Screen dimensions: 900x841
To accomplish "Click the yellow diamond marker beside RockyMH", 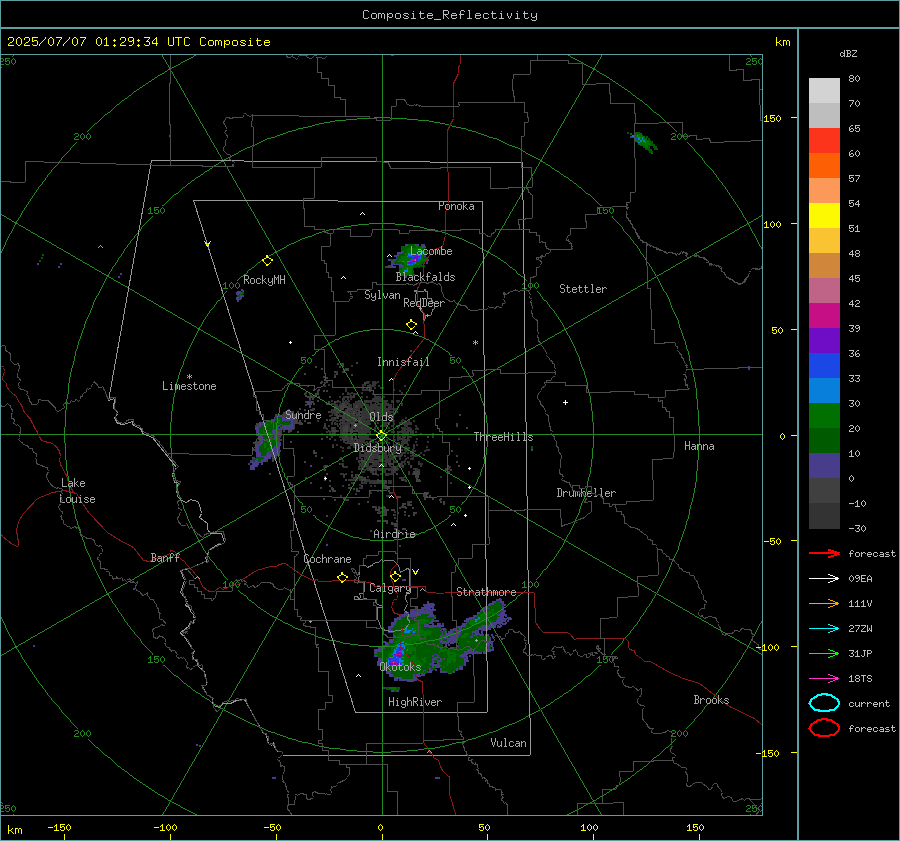I will click(x=267, y=261).
